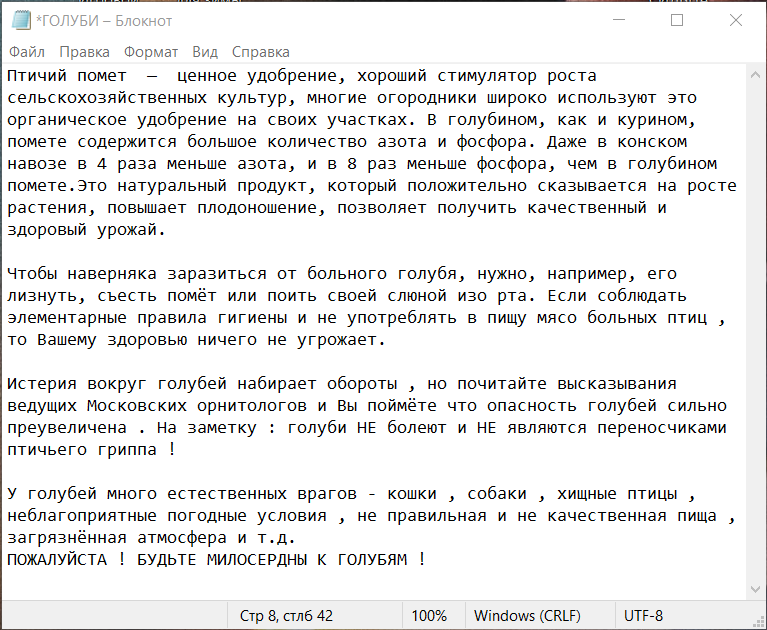This screenshot has width=767, height=630.
Task: Open the Файл menu
Action: coord(27,52)
